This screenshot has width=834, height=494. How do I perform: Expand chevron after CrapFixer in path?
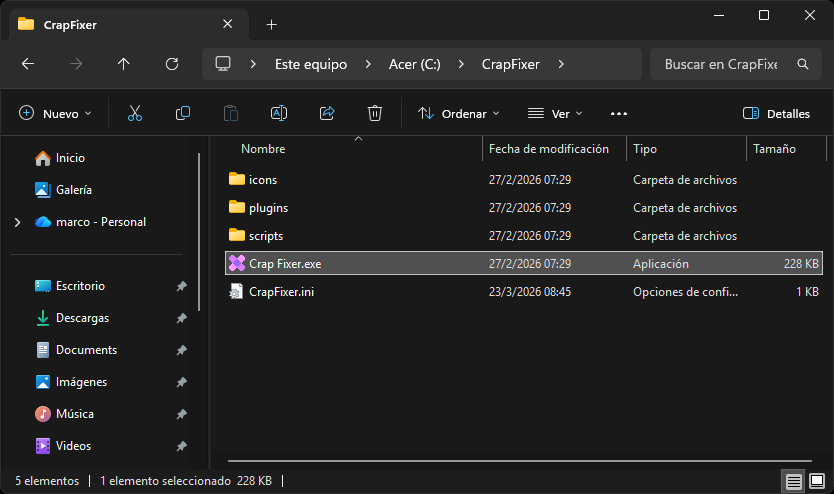(561, 64)
